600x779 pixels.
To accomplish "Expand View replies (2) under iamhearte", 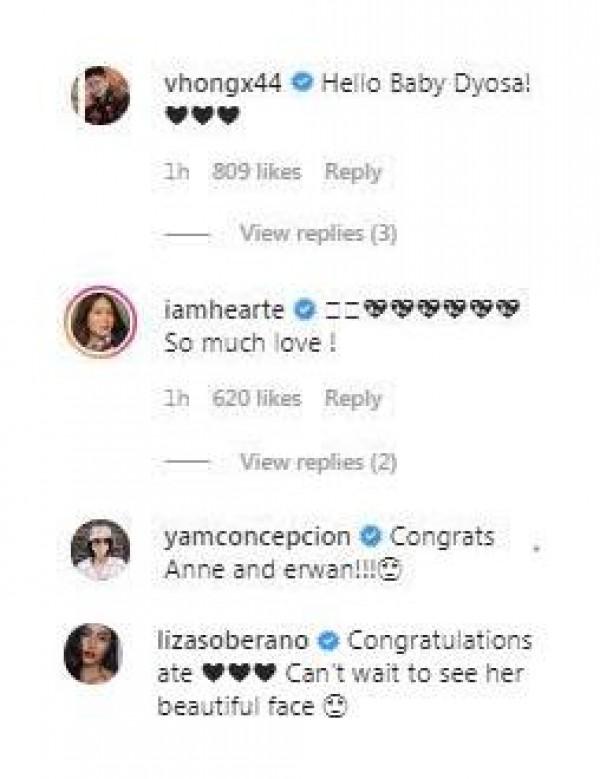I will tap(318, 462).
